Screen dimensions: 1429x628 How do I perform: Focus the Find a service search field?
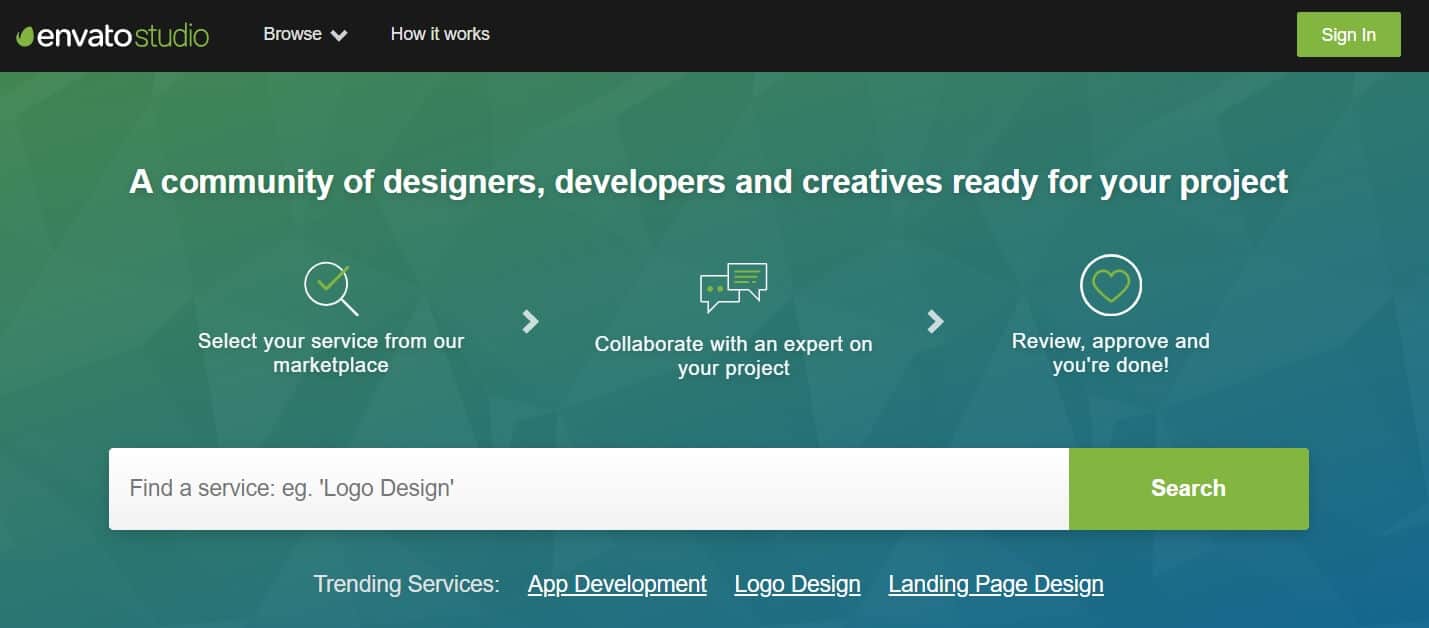(589, 489)
